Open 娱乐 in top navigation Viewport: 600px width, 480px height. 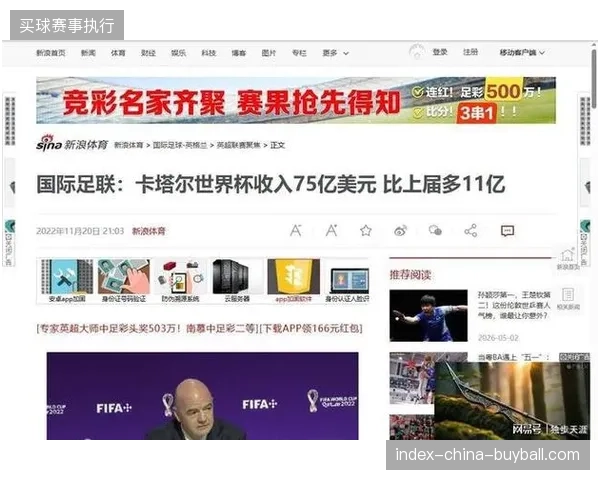(179, 53)
